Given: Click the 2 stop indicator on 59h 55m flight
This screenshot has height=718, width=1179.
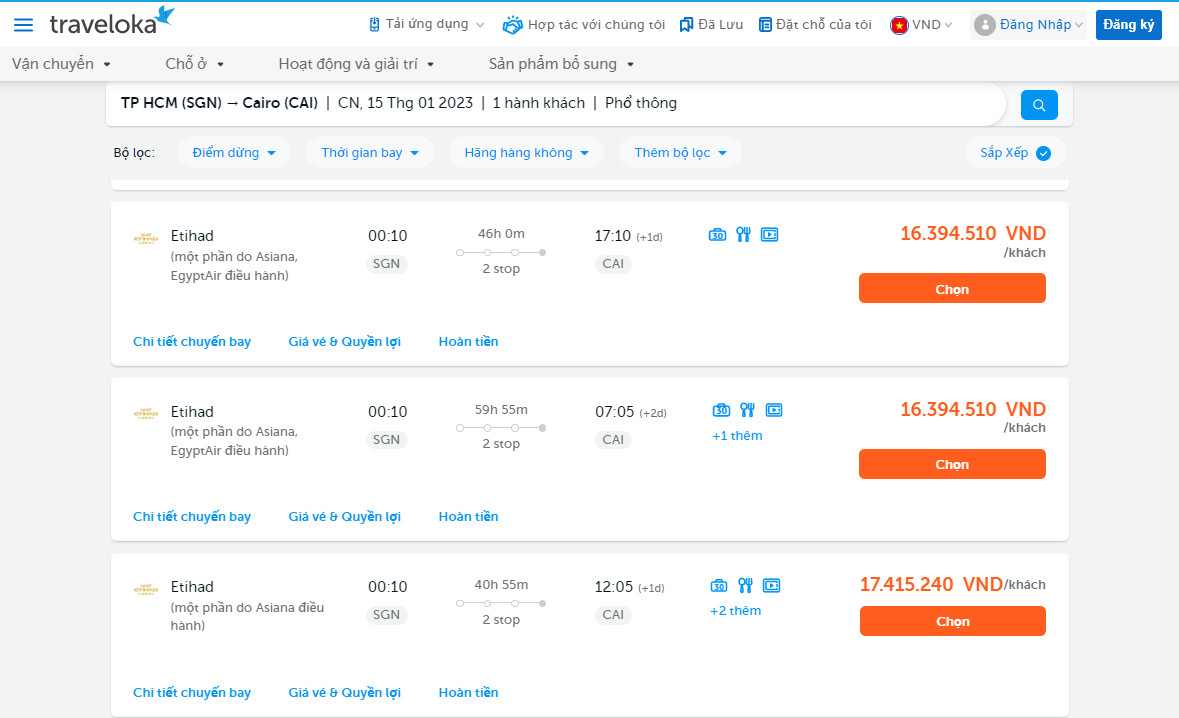Looking at the screenshot, I should 501,444.
